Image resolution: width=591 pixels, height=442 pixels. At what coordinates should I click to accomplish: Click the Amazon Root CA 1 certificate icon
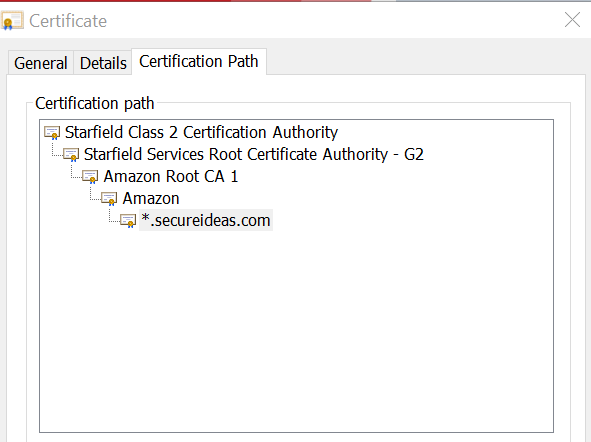90,177
